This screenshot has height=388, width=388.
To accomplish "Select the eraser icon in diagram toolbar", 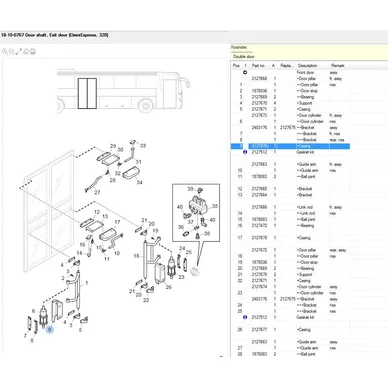I will (26, 52).
